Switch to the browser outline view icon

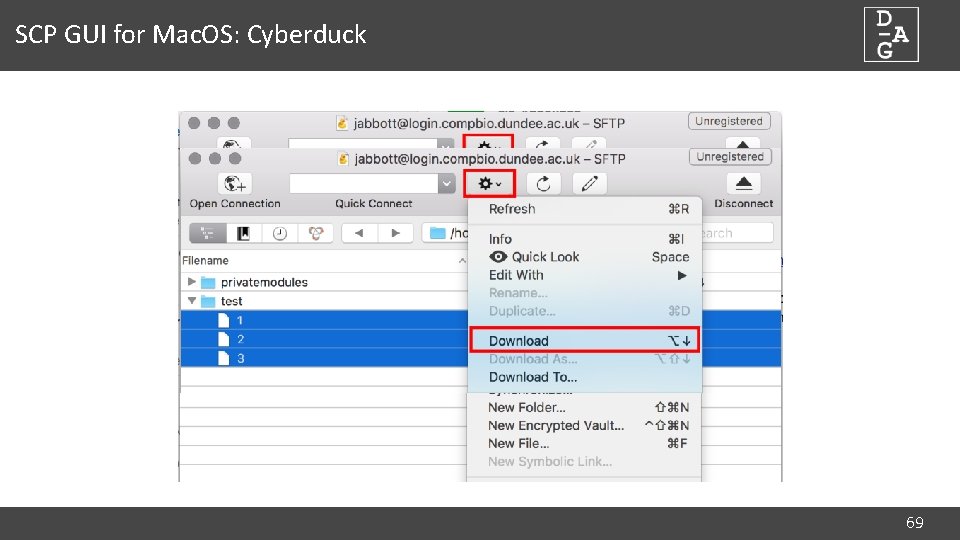tap(208, 233)
